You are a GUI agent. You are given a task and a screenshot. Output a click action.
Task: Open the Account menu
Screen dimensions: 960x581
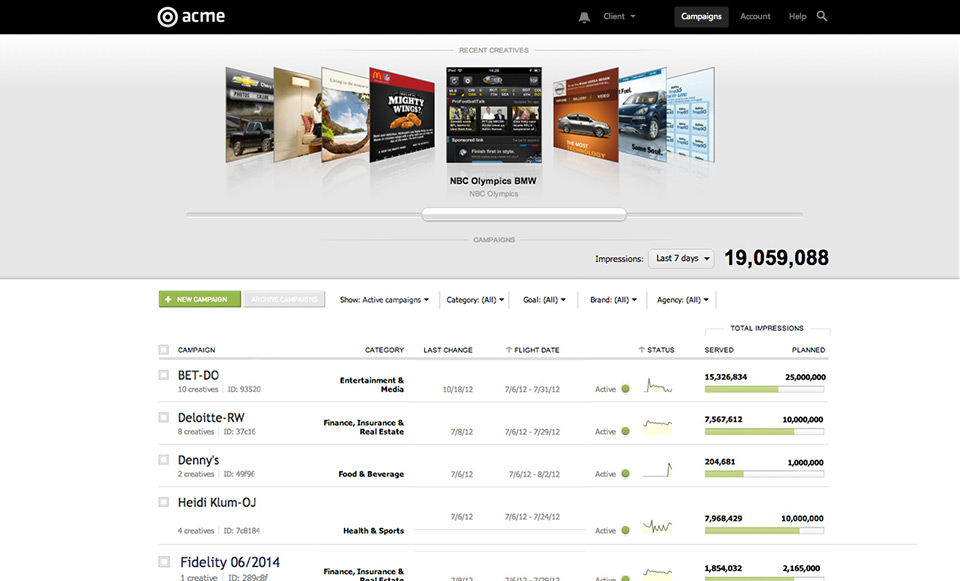click(x=755, y=17)
